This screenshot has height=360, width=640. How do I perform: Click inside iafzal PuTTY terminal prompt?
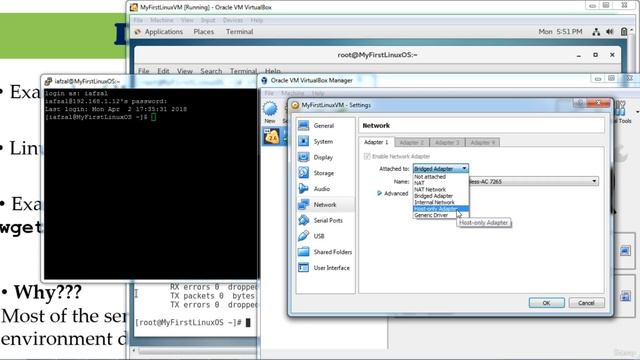153,117
